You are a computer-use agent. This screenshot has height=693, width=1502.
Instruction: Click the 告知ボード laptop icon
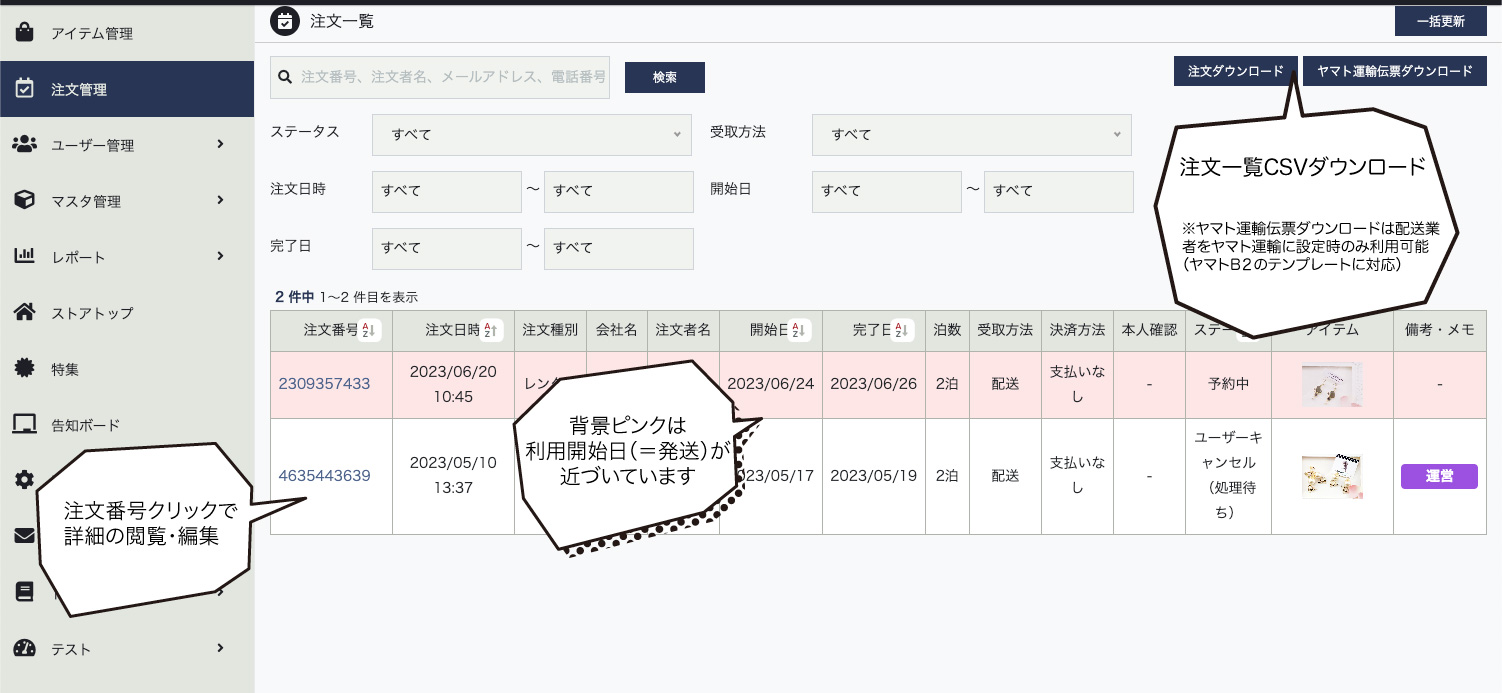click(25, 425)
